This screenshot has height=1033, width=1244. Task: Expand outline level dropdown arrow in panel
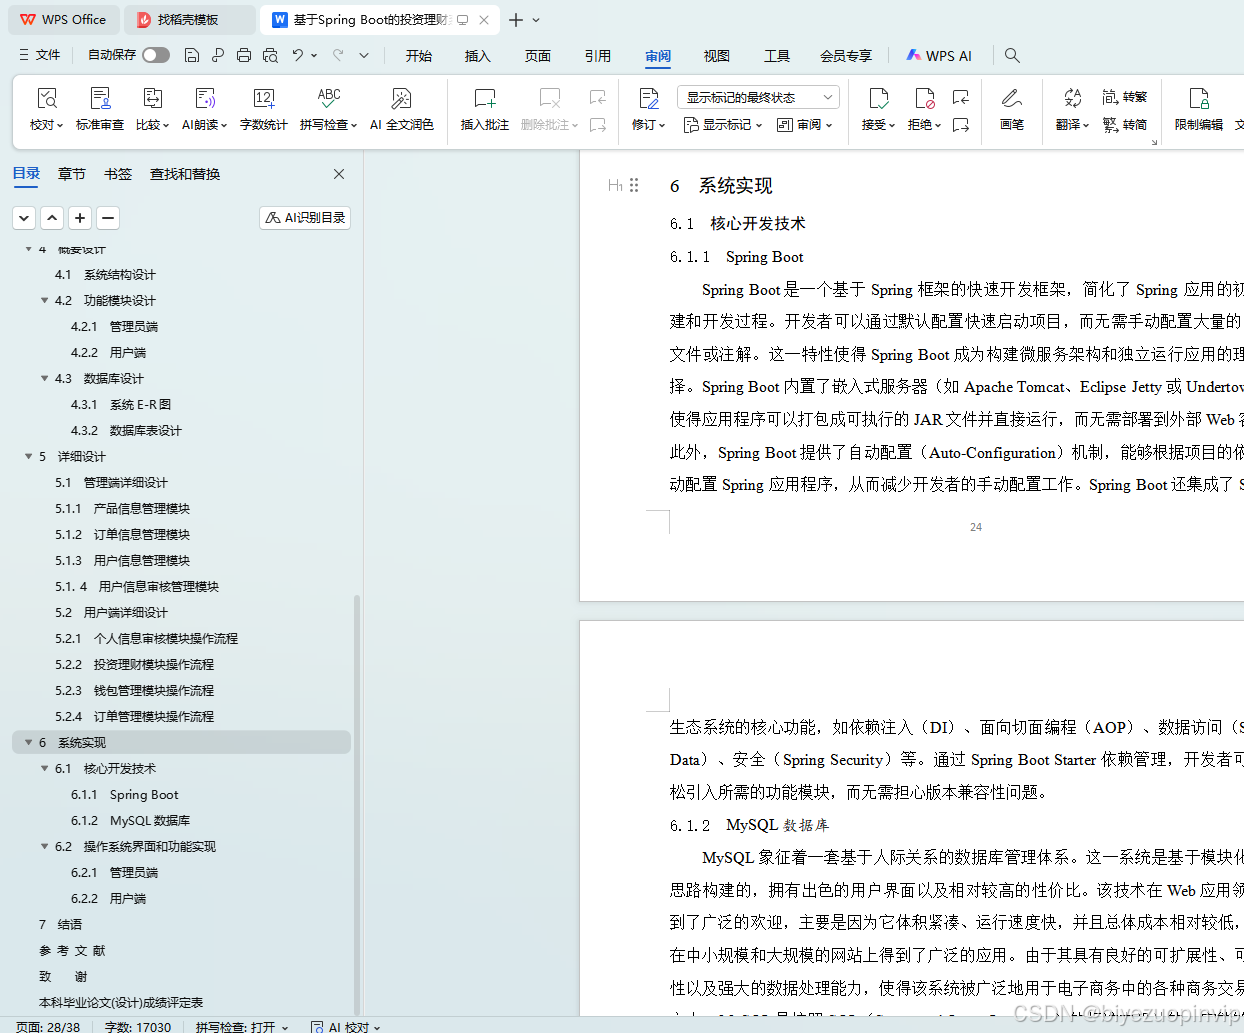click(x=24, y=217)
